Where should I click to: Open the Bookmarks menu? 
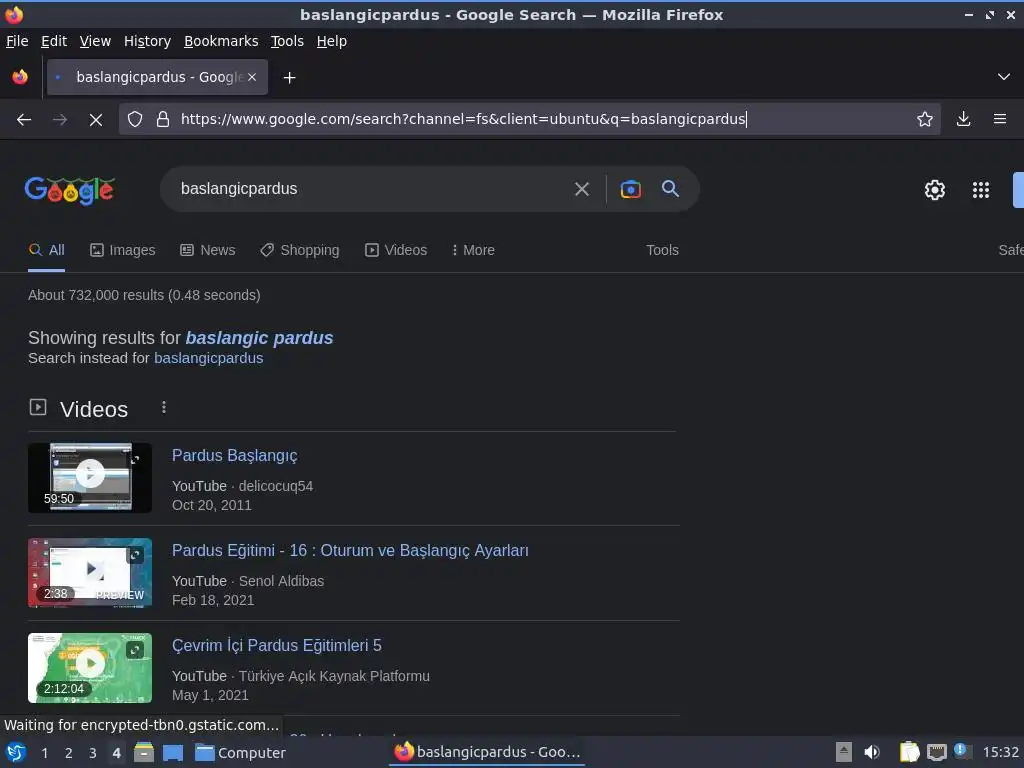pos(221,41)
